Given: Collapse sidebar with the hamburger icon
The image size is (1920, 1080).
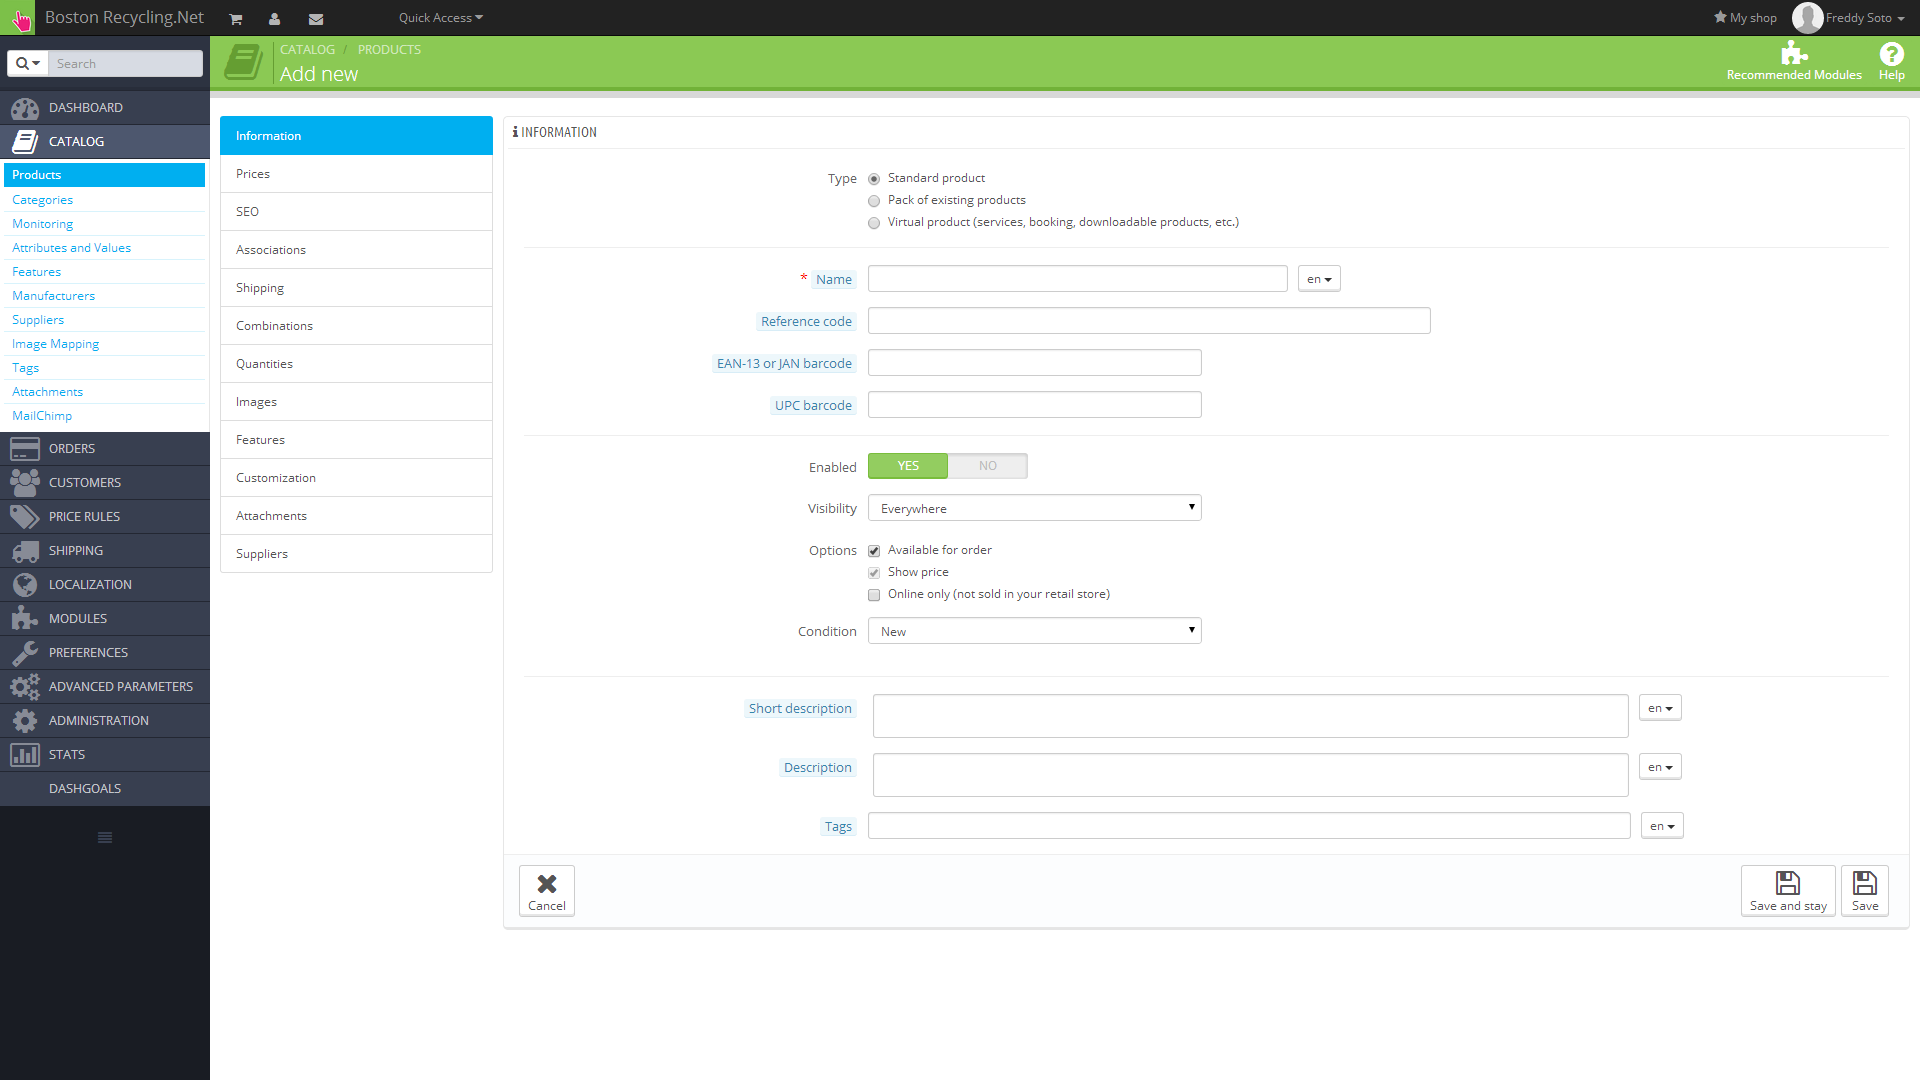Looking at the screenshot, I should [x=105, y=838].
